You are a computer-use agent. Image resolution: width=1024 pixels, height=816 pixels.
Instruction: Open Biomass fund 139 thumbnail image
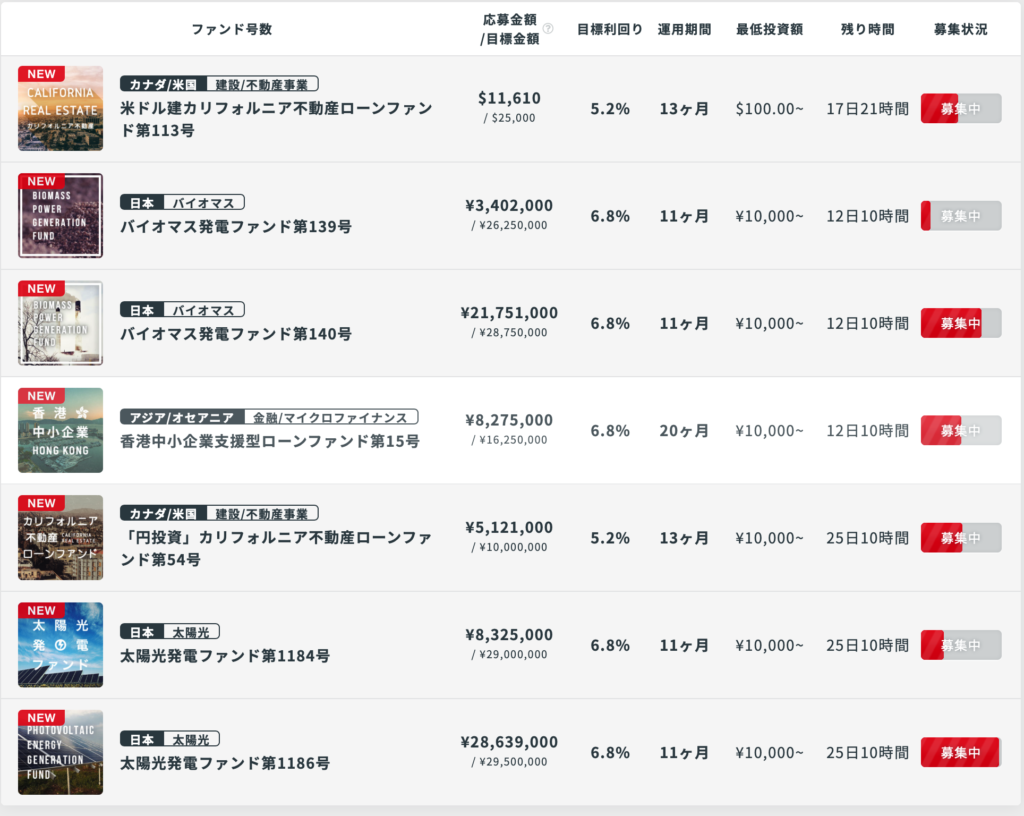pos(60,216)
